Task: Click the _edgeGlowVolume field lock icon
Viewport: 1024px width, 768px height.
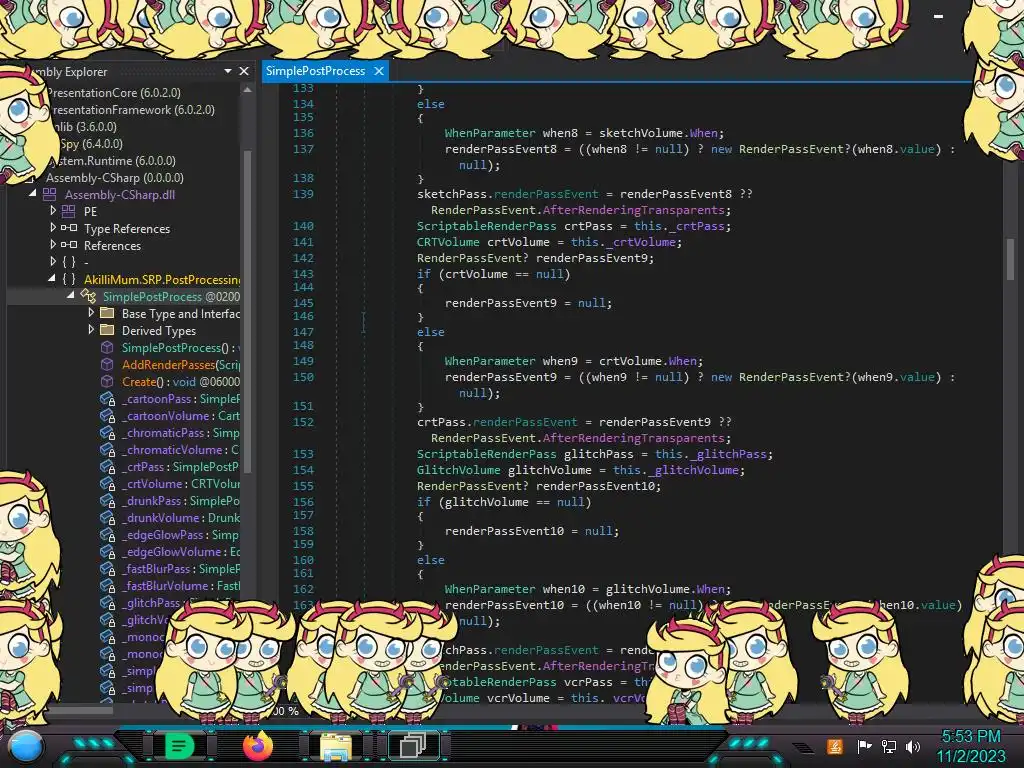Action: 108,552
